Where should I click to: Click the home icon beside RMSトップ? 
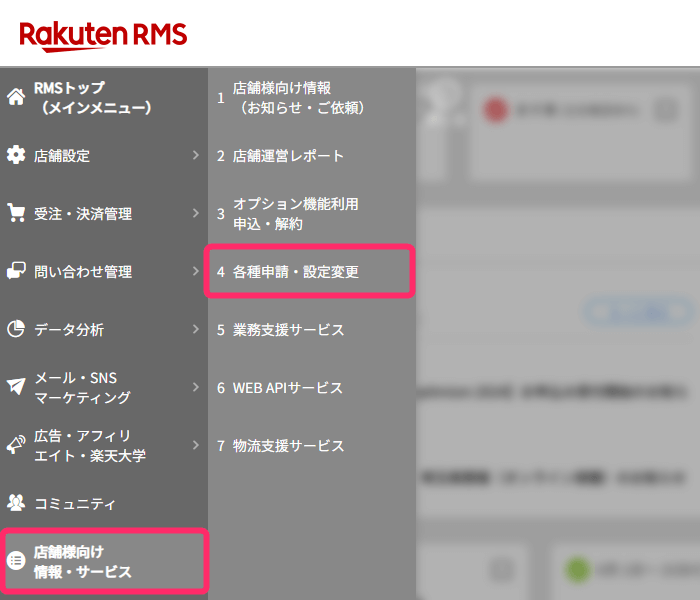[x=16, y=97]
